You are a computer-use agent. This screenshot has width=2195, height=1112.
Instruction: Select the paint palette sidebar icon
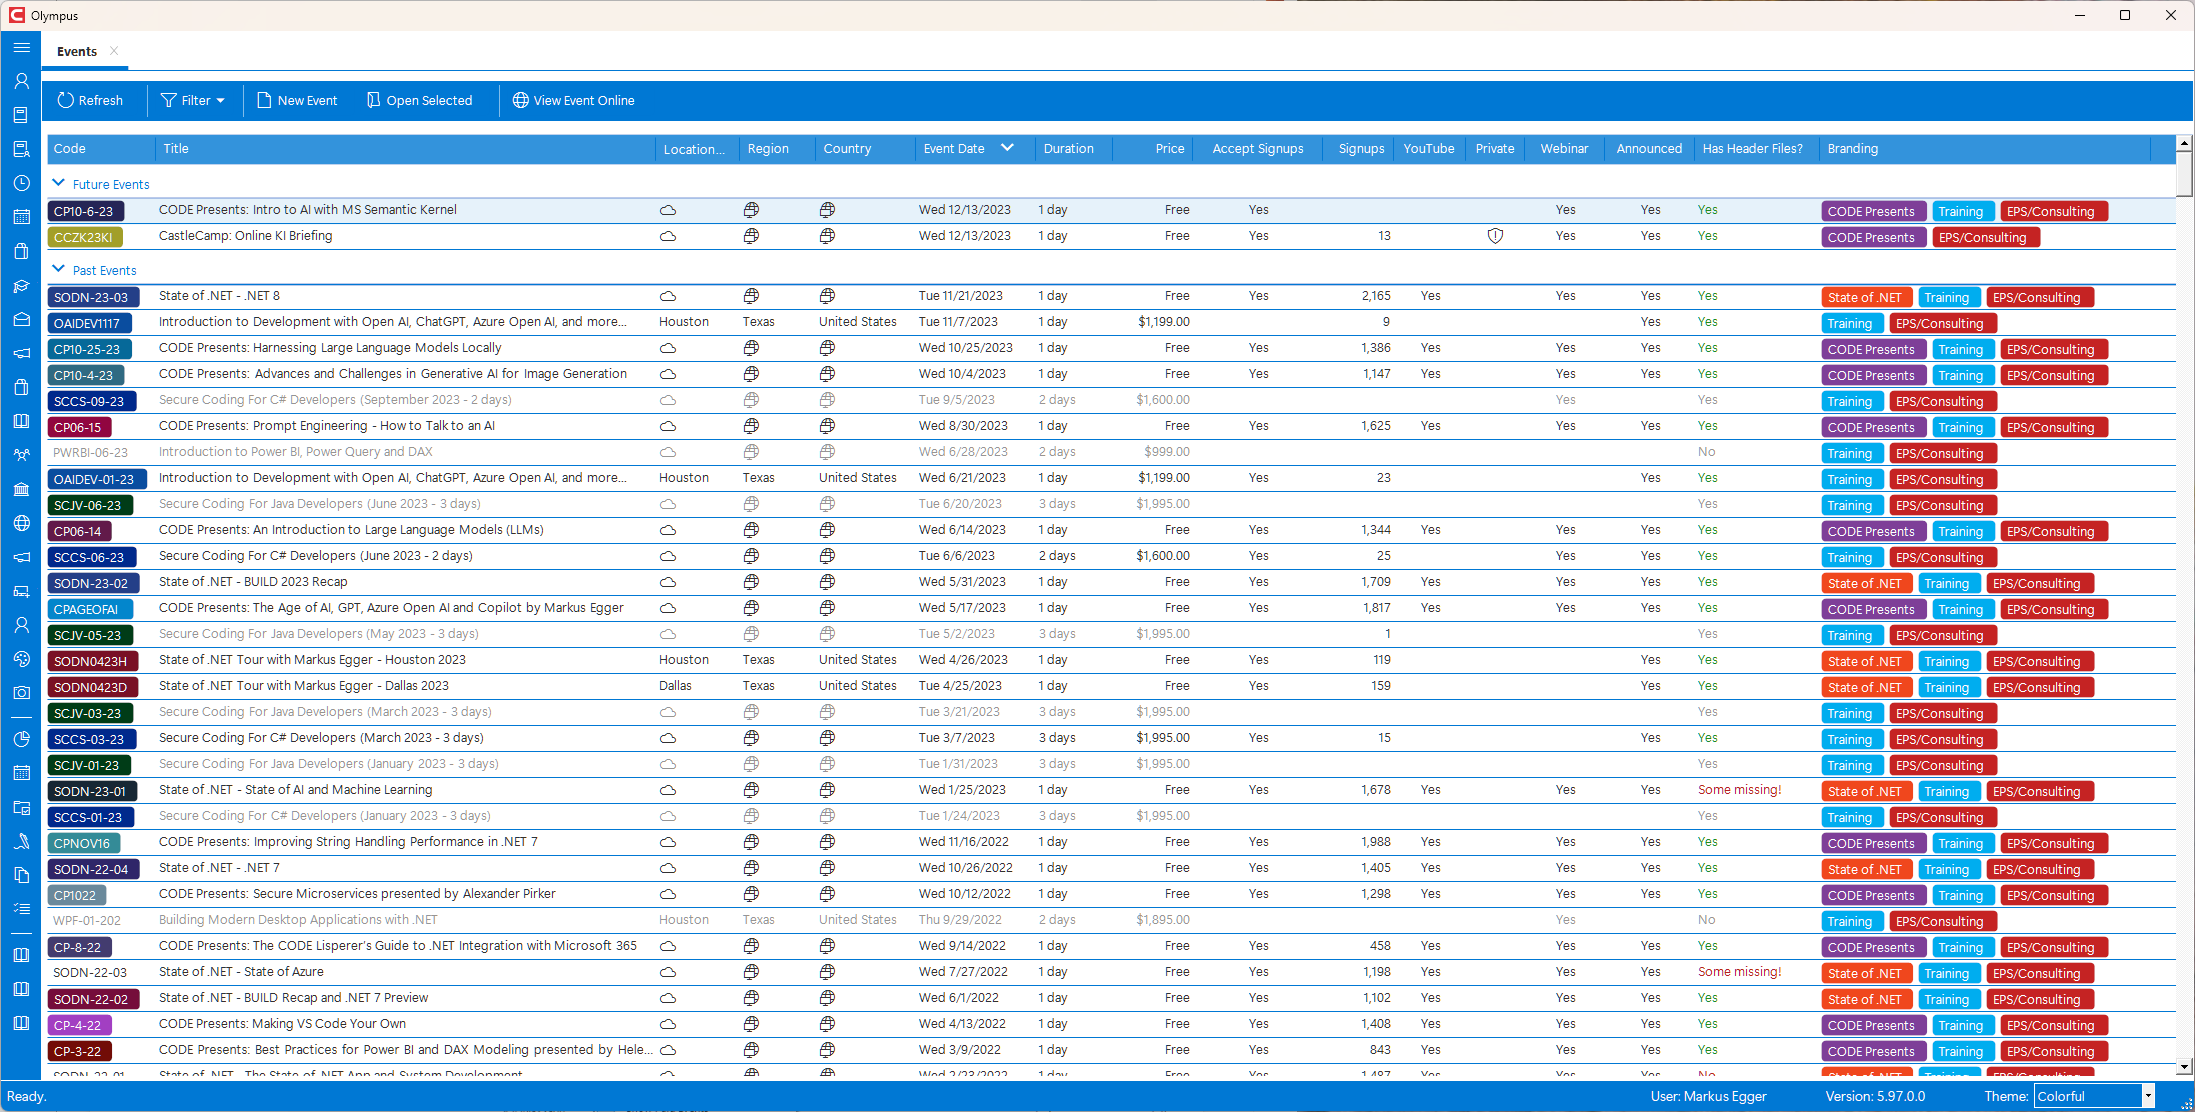pos(21,659)
